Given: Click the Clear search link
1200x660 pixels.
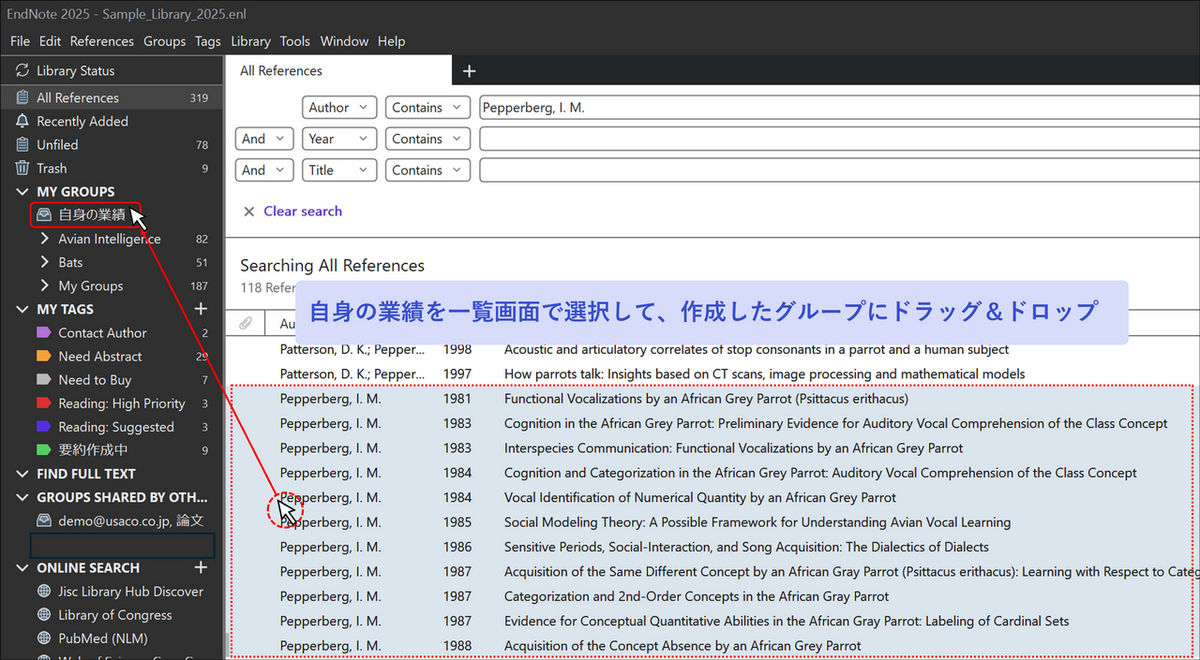Looking at the screenshot, I should 303,211.
